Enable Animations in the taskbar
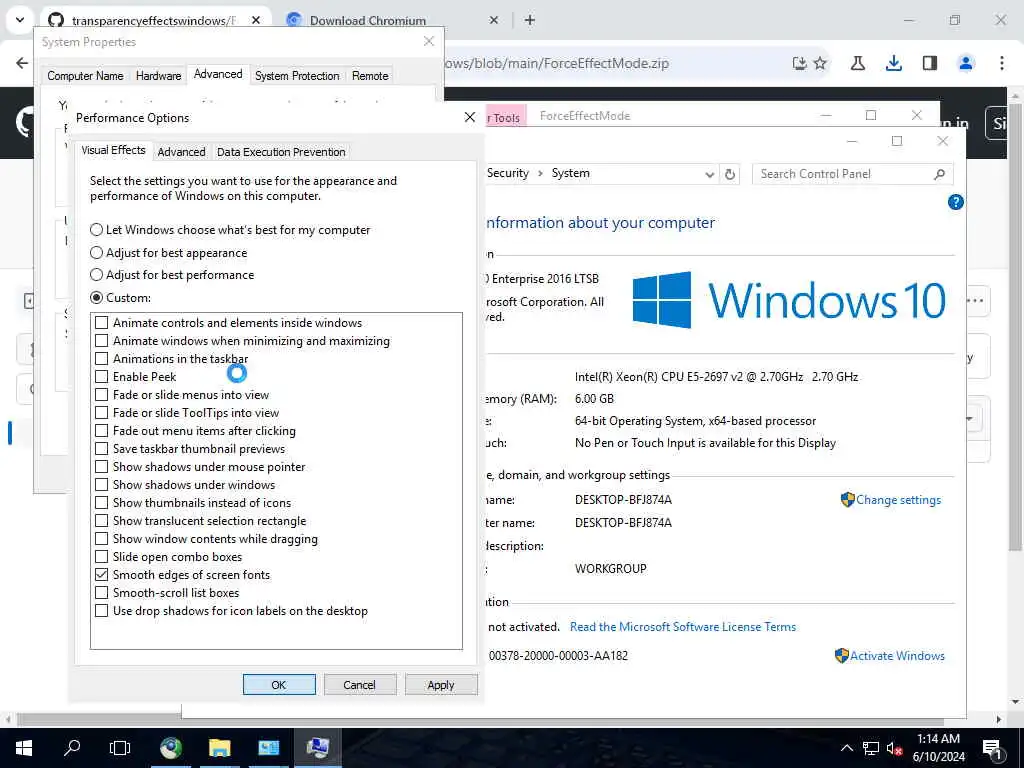1024x768 pixels. pyautogui.click(x=101, y=359)
